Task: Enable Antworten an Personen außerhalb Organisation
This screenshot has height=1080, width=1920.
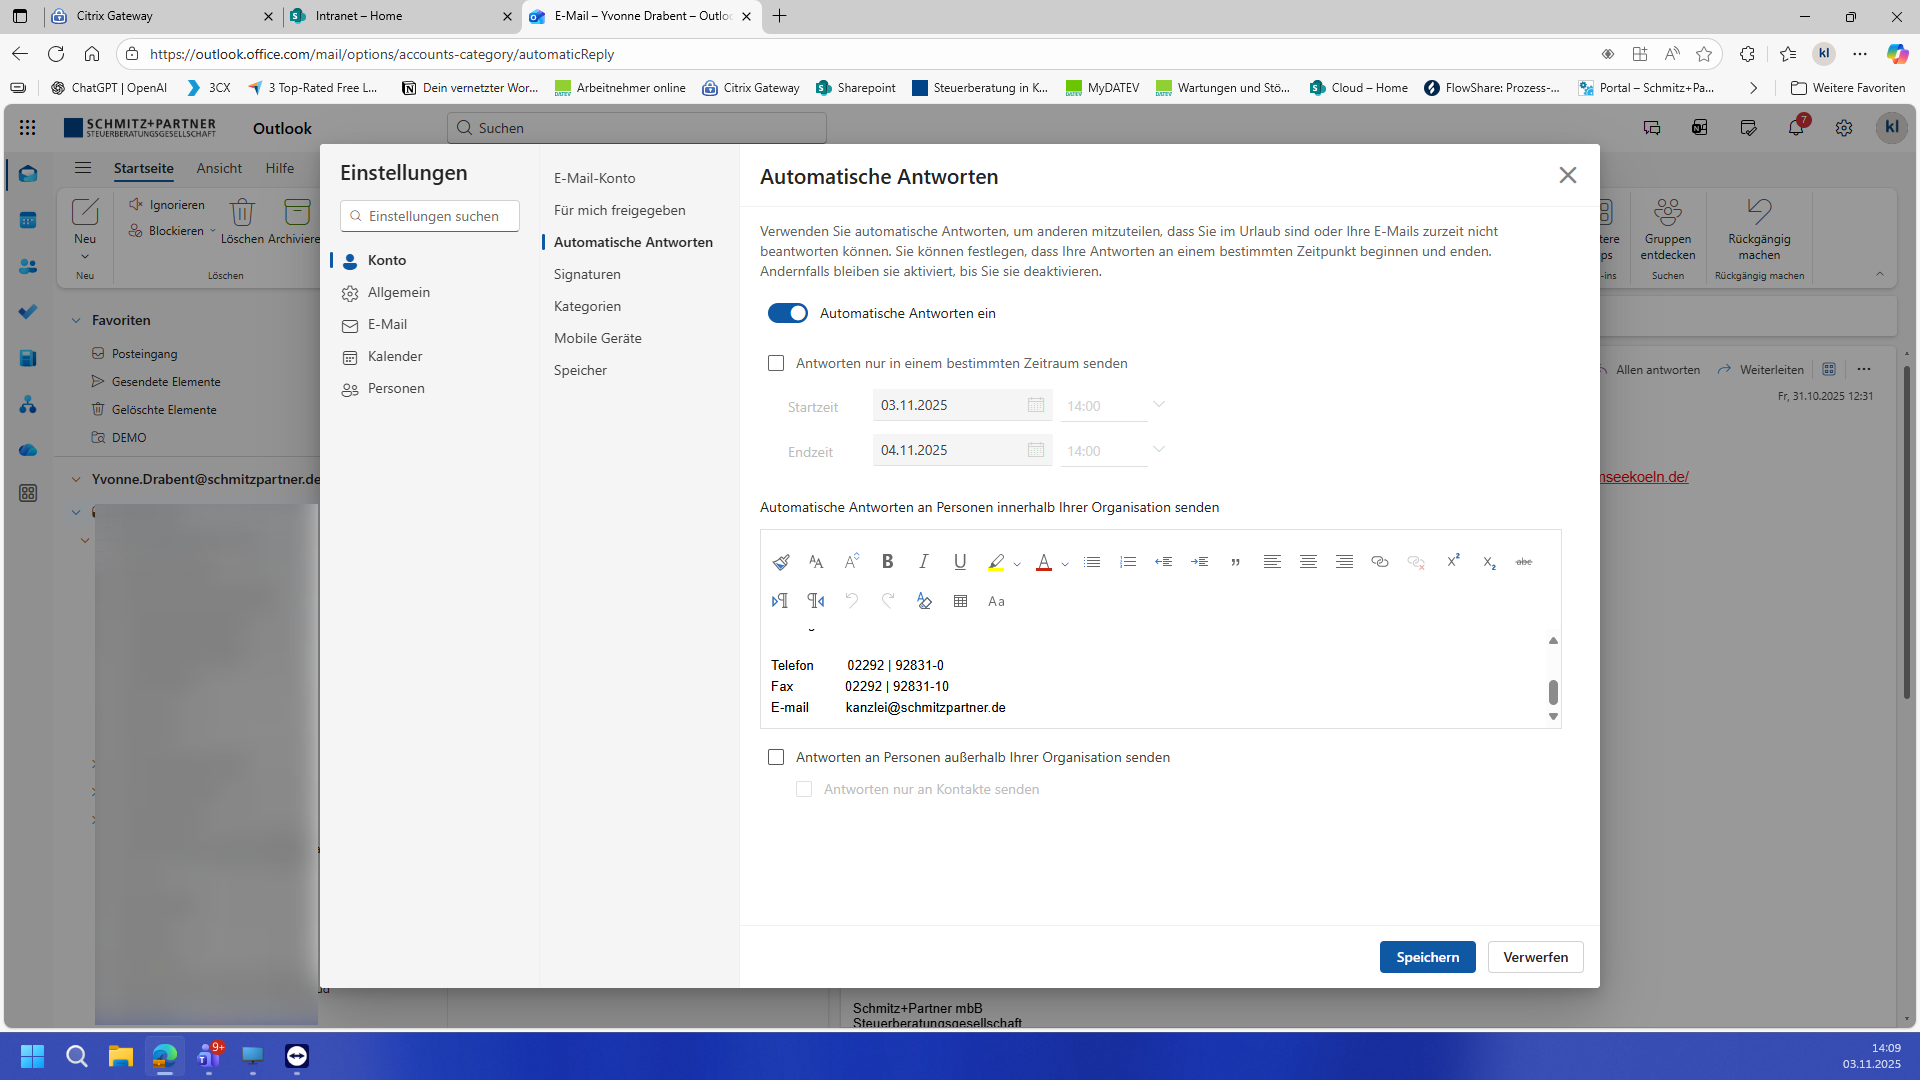Action: [x=776, y=757]
